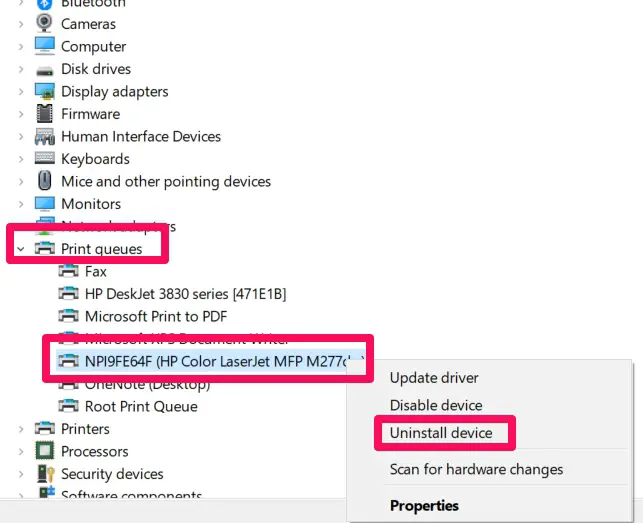Open Properties from the context menu
The width and height of the screenshot is (643, 523).
click(424, 506)
